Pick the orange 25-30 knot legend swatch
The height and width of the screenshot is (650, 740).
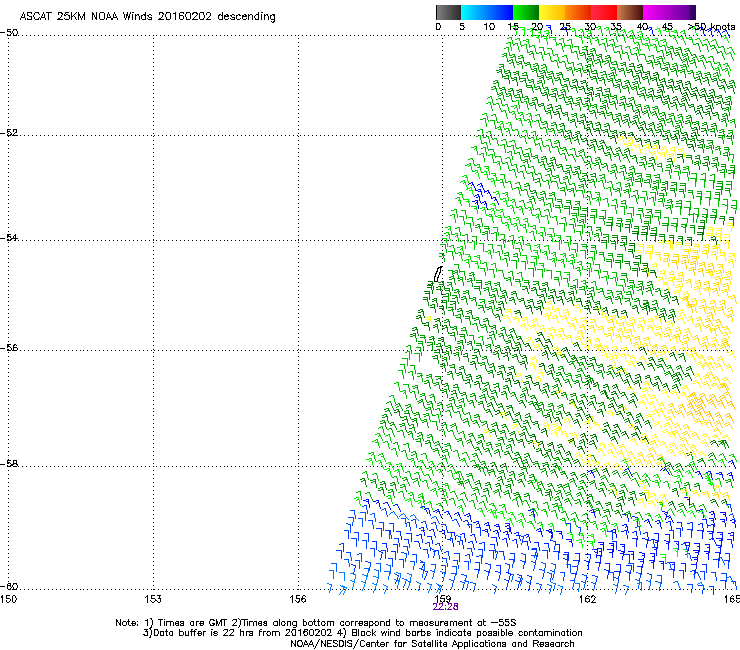pos(578,12)
